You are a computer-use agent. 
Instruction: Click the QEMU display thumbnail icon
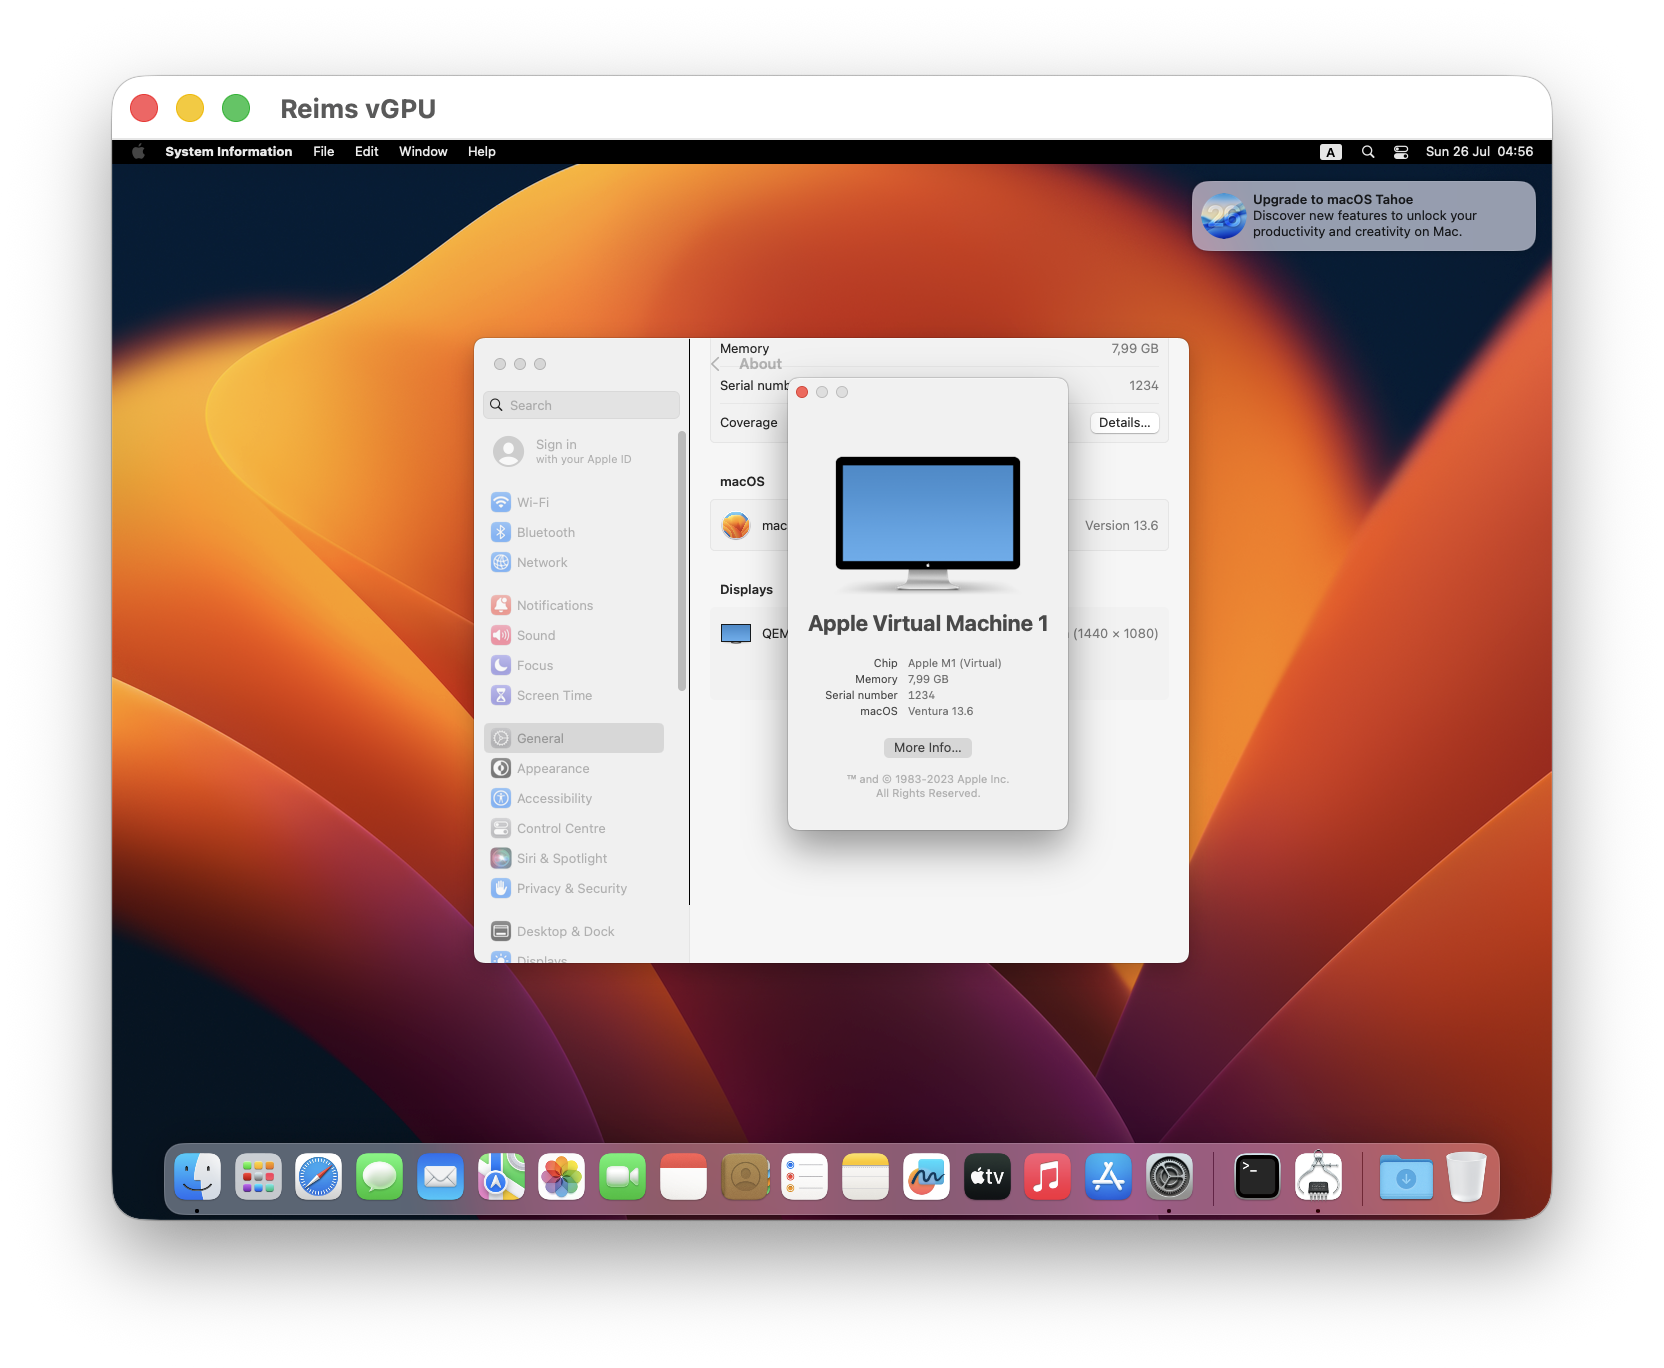[736, 633]
